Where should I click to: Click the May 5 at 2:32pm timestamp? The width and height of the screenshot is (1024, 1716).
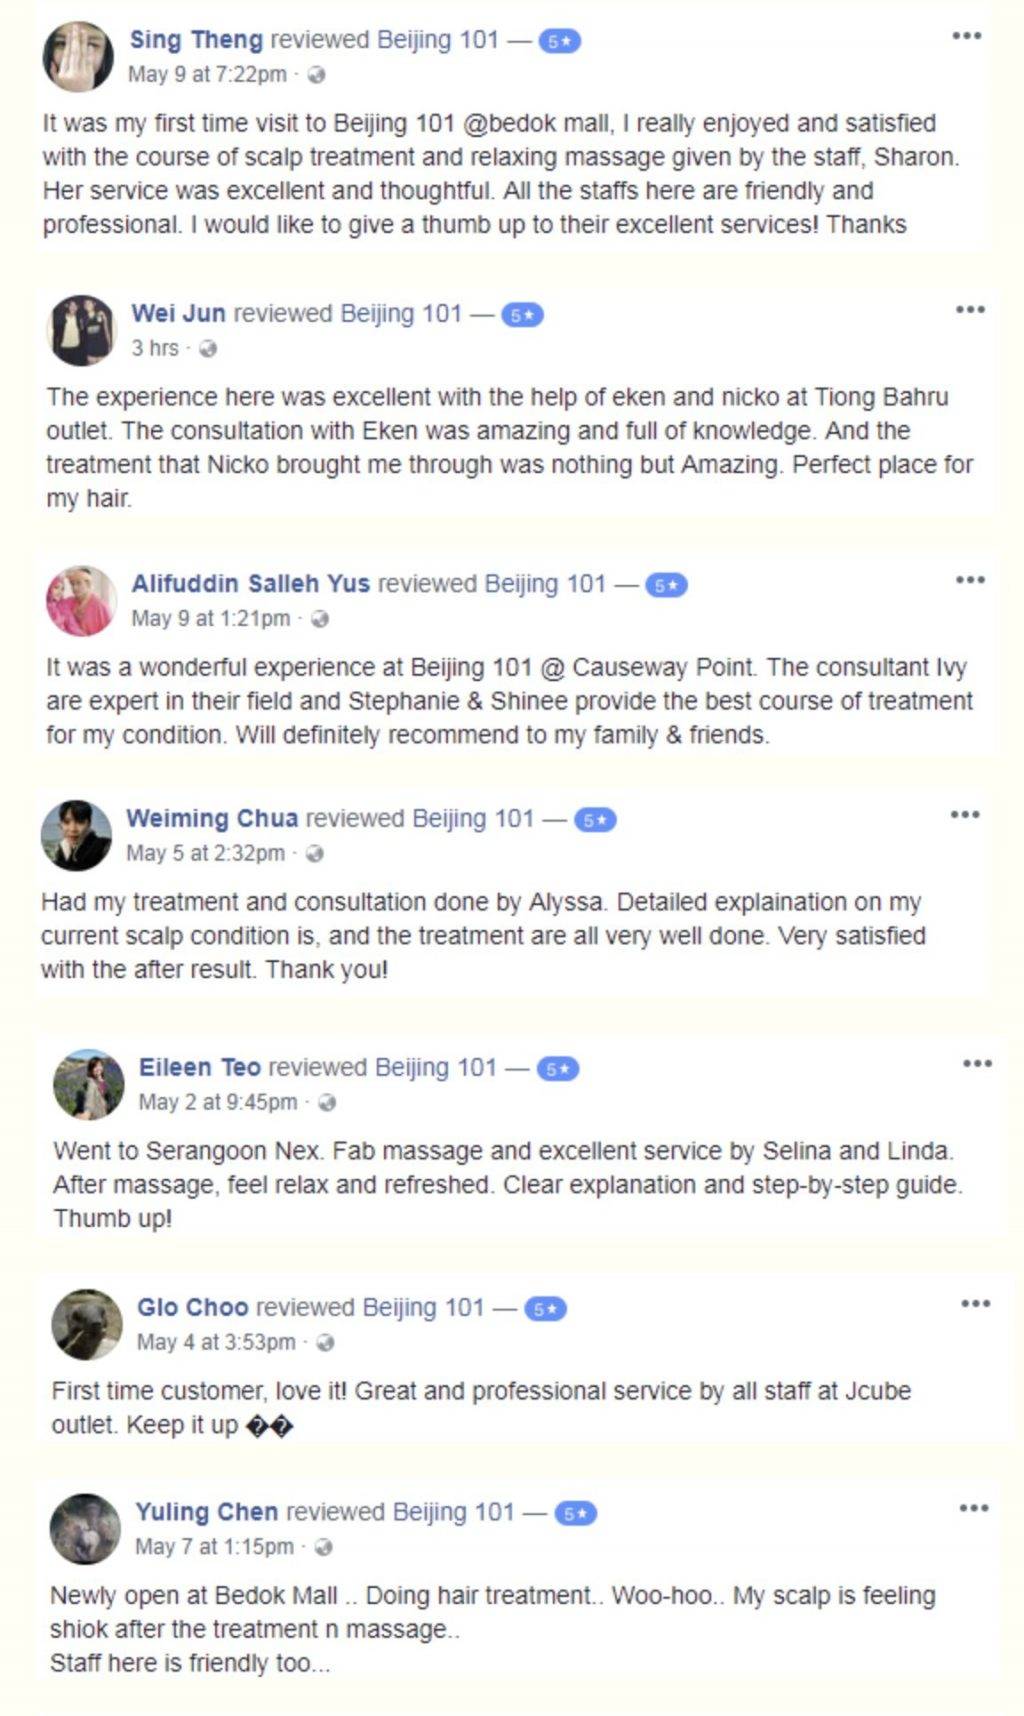tap(205, 854)
